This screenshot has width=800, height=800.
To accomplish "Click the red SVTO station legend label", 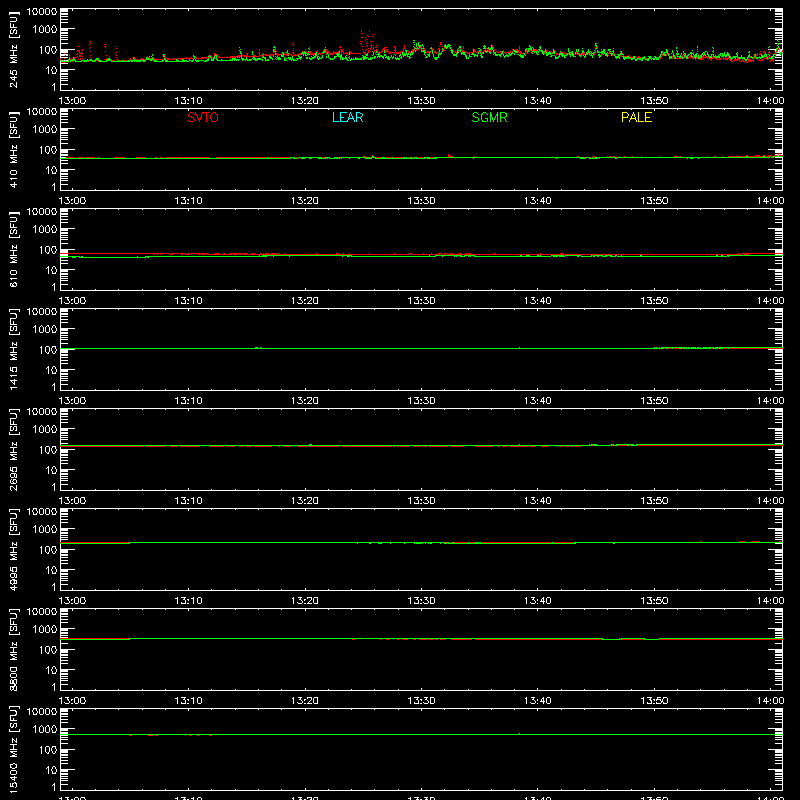I will tap(203, 117).
